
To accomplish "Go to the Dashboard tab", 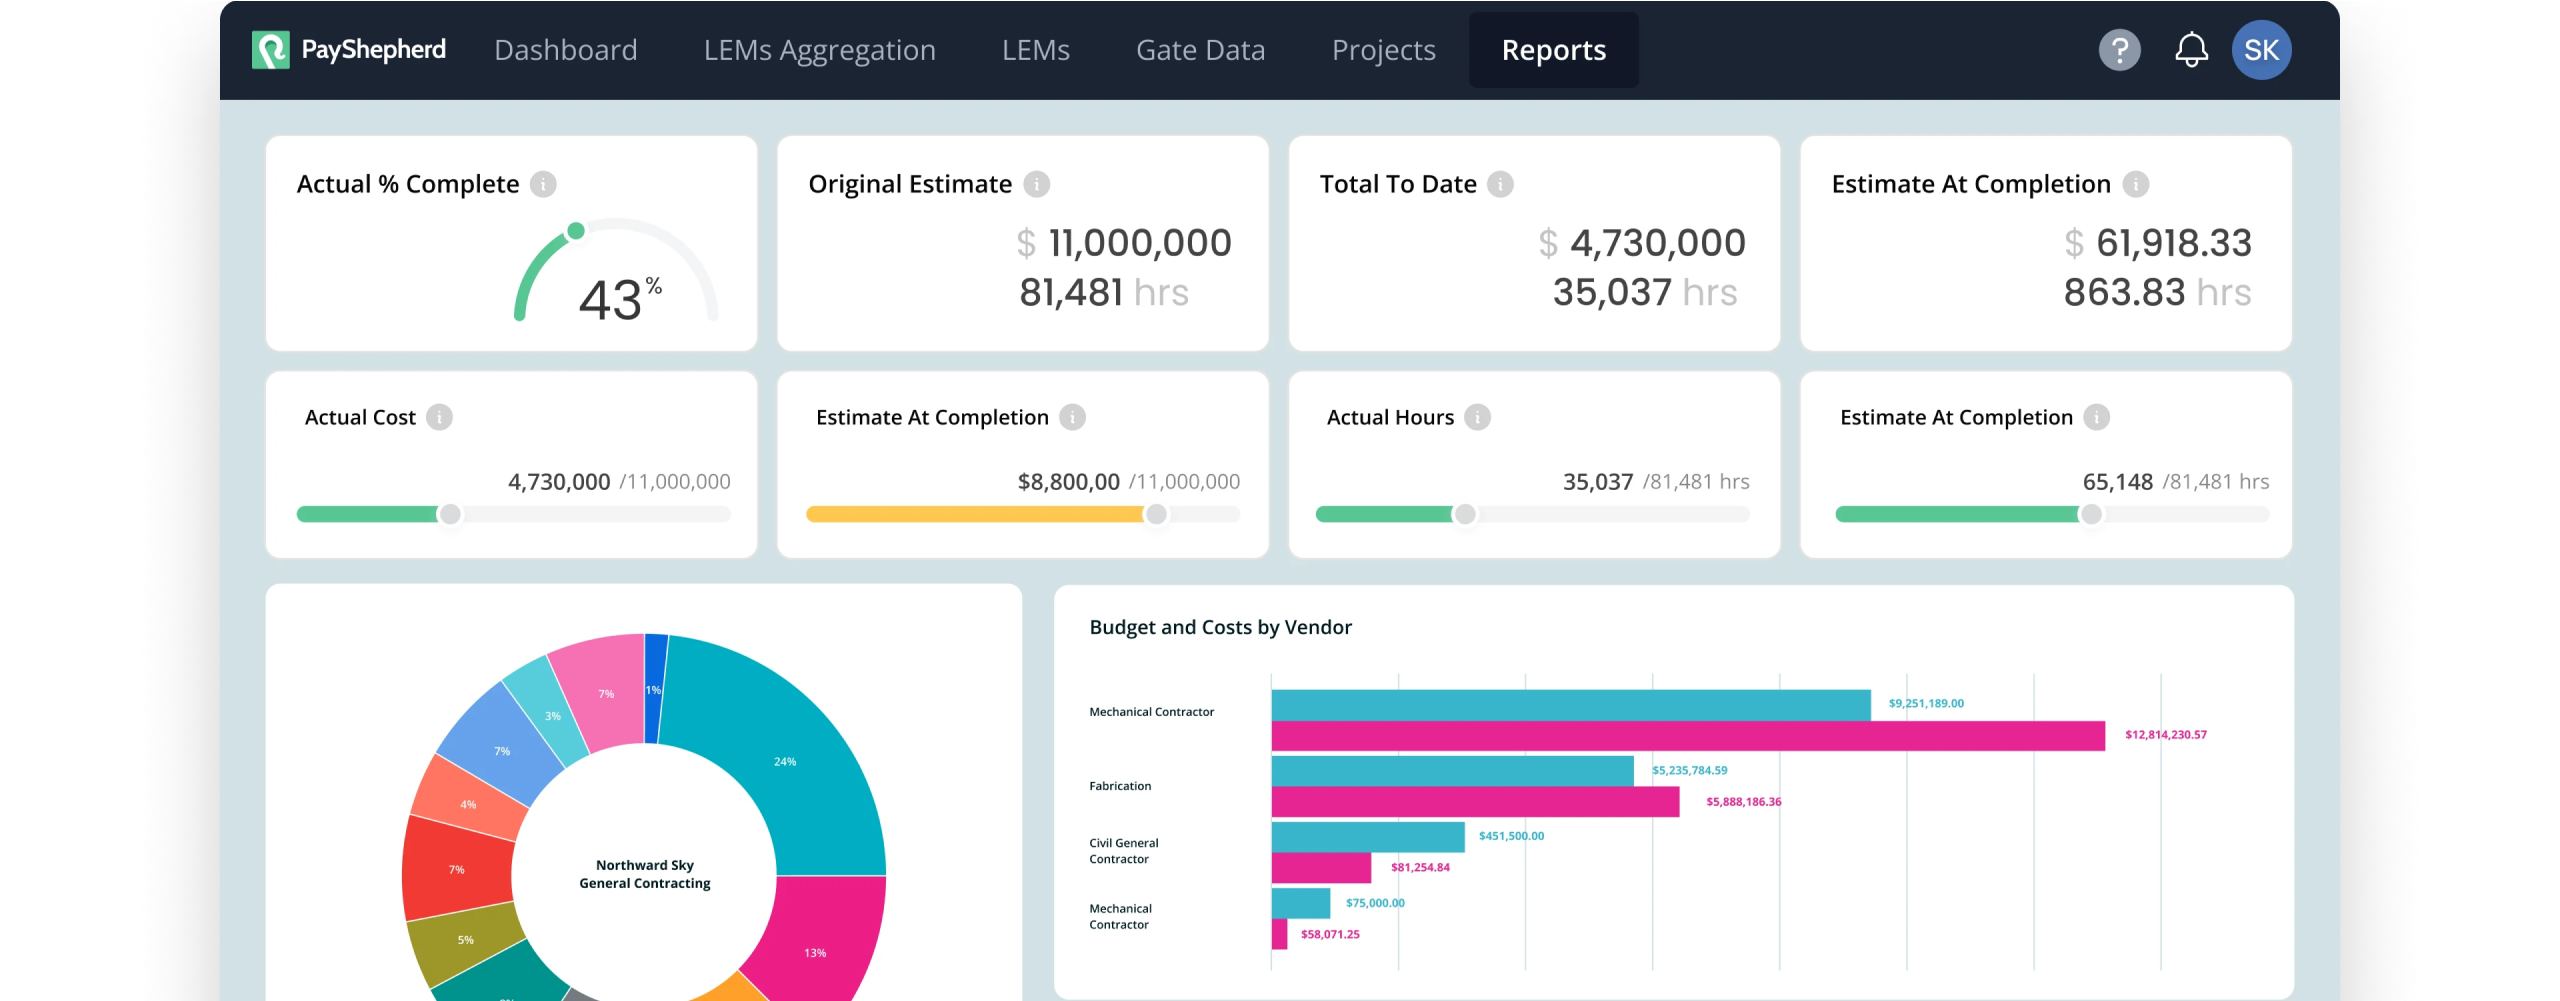I will point(566,50).
